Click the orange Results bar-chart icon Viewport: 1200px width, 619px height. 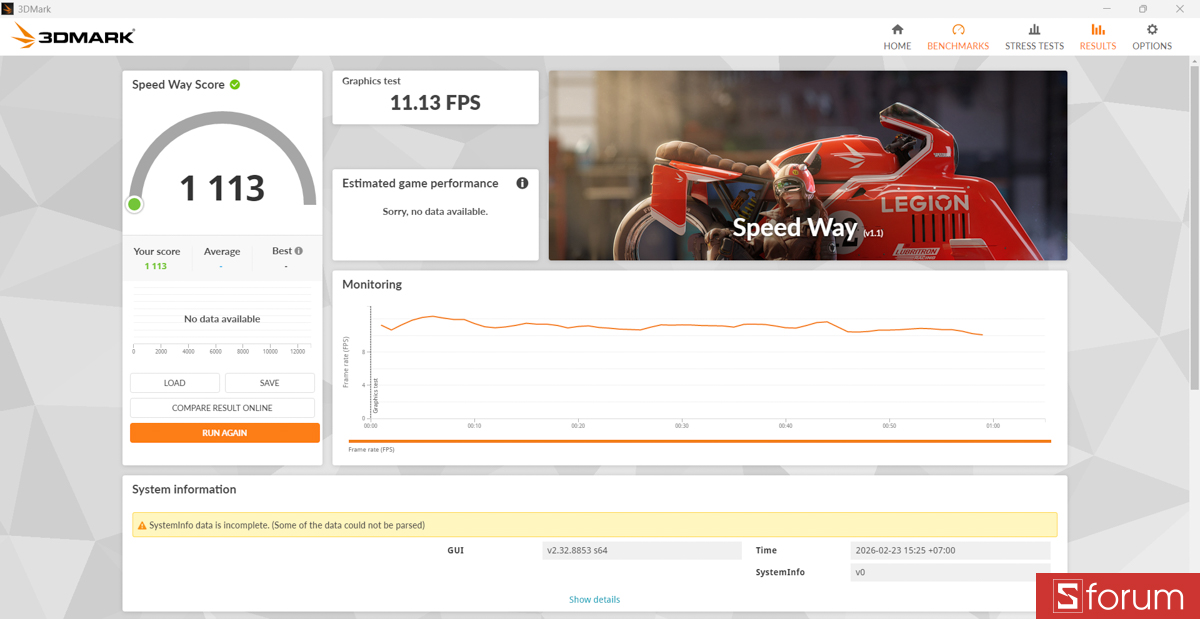(1097, 31)
